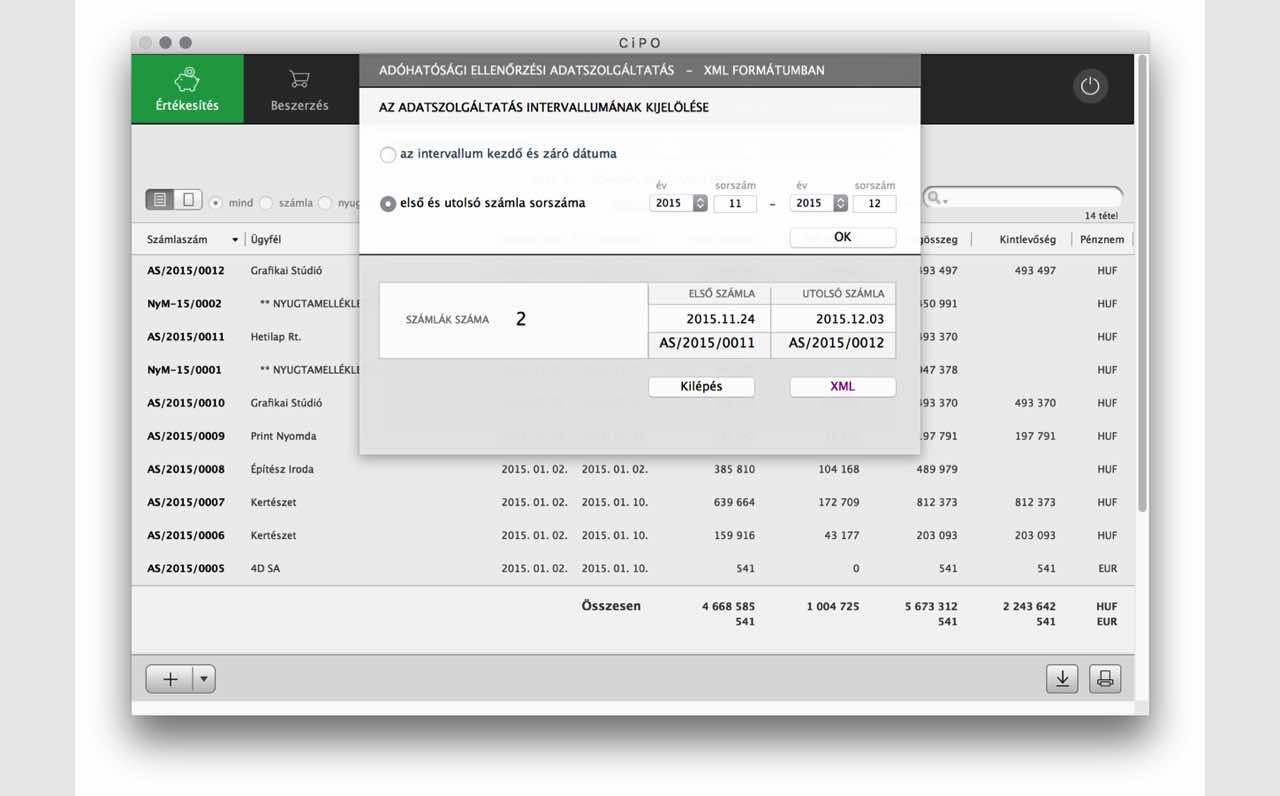
Task: Click the search magnifier icon
Action: pos(936,198)
